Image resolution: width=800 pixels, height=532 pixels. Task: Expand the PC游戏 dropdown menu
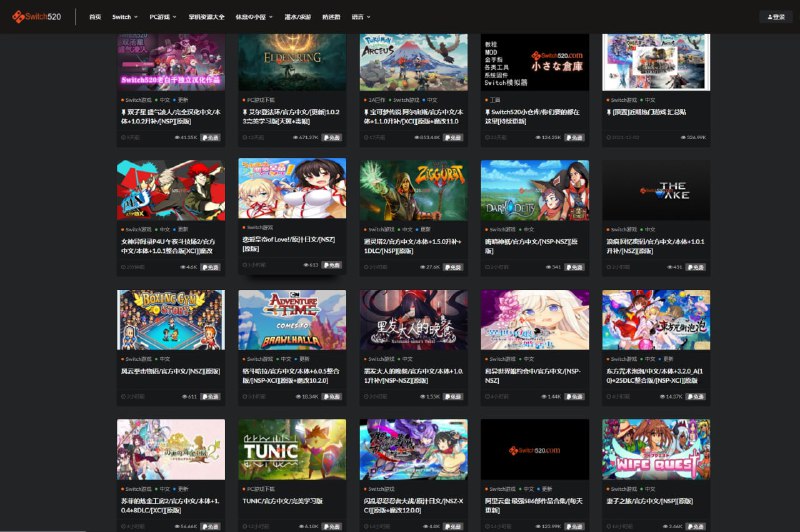(162, 17)
